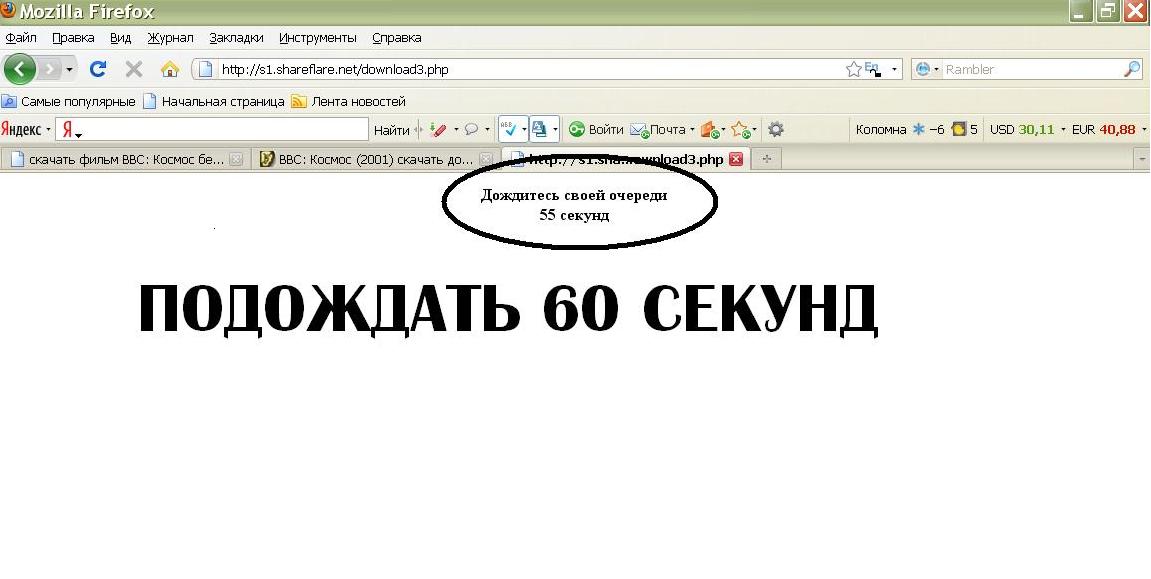This screenshot has width=1151, height=579.
Task: Go to the home page via house icon
Action: coord(170,69)
